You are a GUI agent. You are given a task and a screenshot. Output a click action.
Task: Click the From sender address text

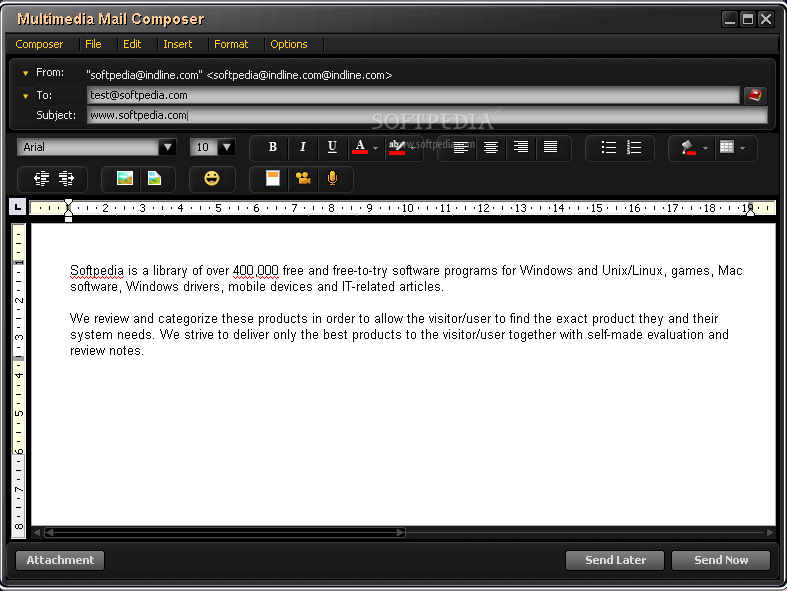[x=239, y=75]
